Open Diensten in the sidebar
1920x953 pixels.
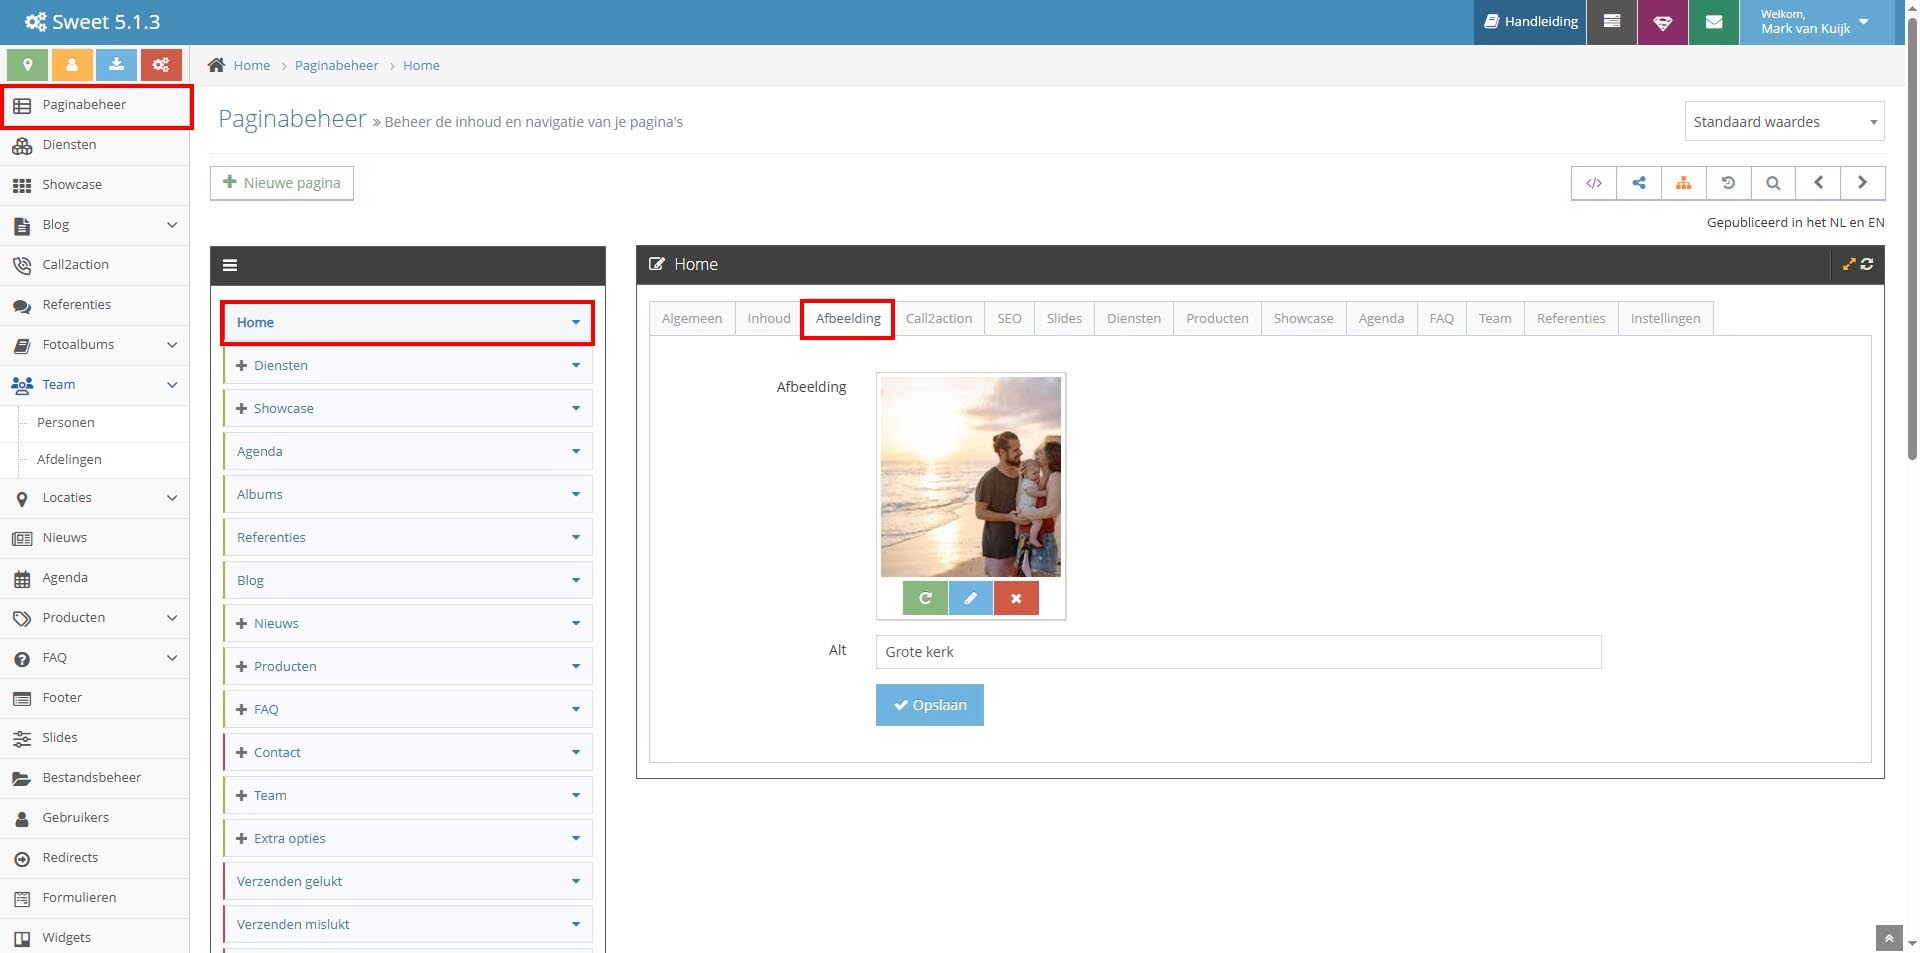pos(95,145)
